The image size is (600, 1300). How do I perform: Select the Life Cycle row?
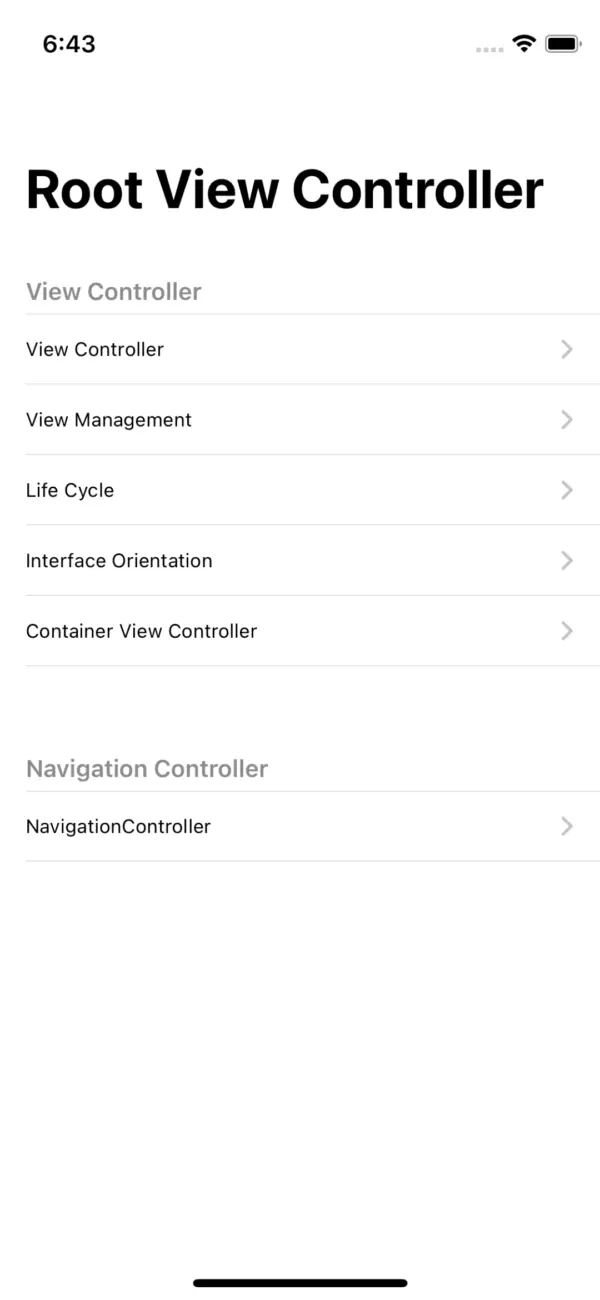click(300, 490)
